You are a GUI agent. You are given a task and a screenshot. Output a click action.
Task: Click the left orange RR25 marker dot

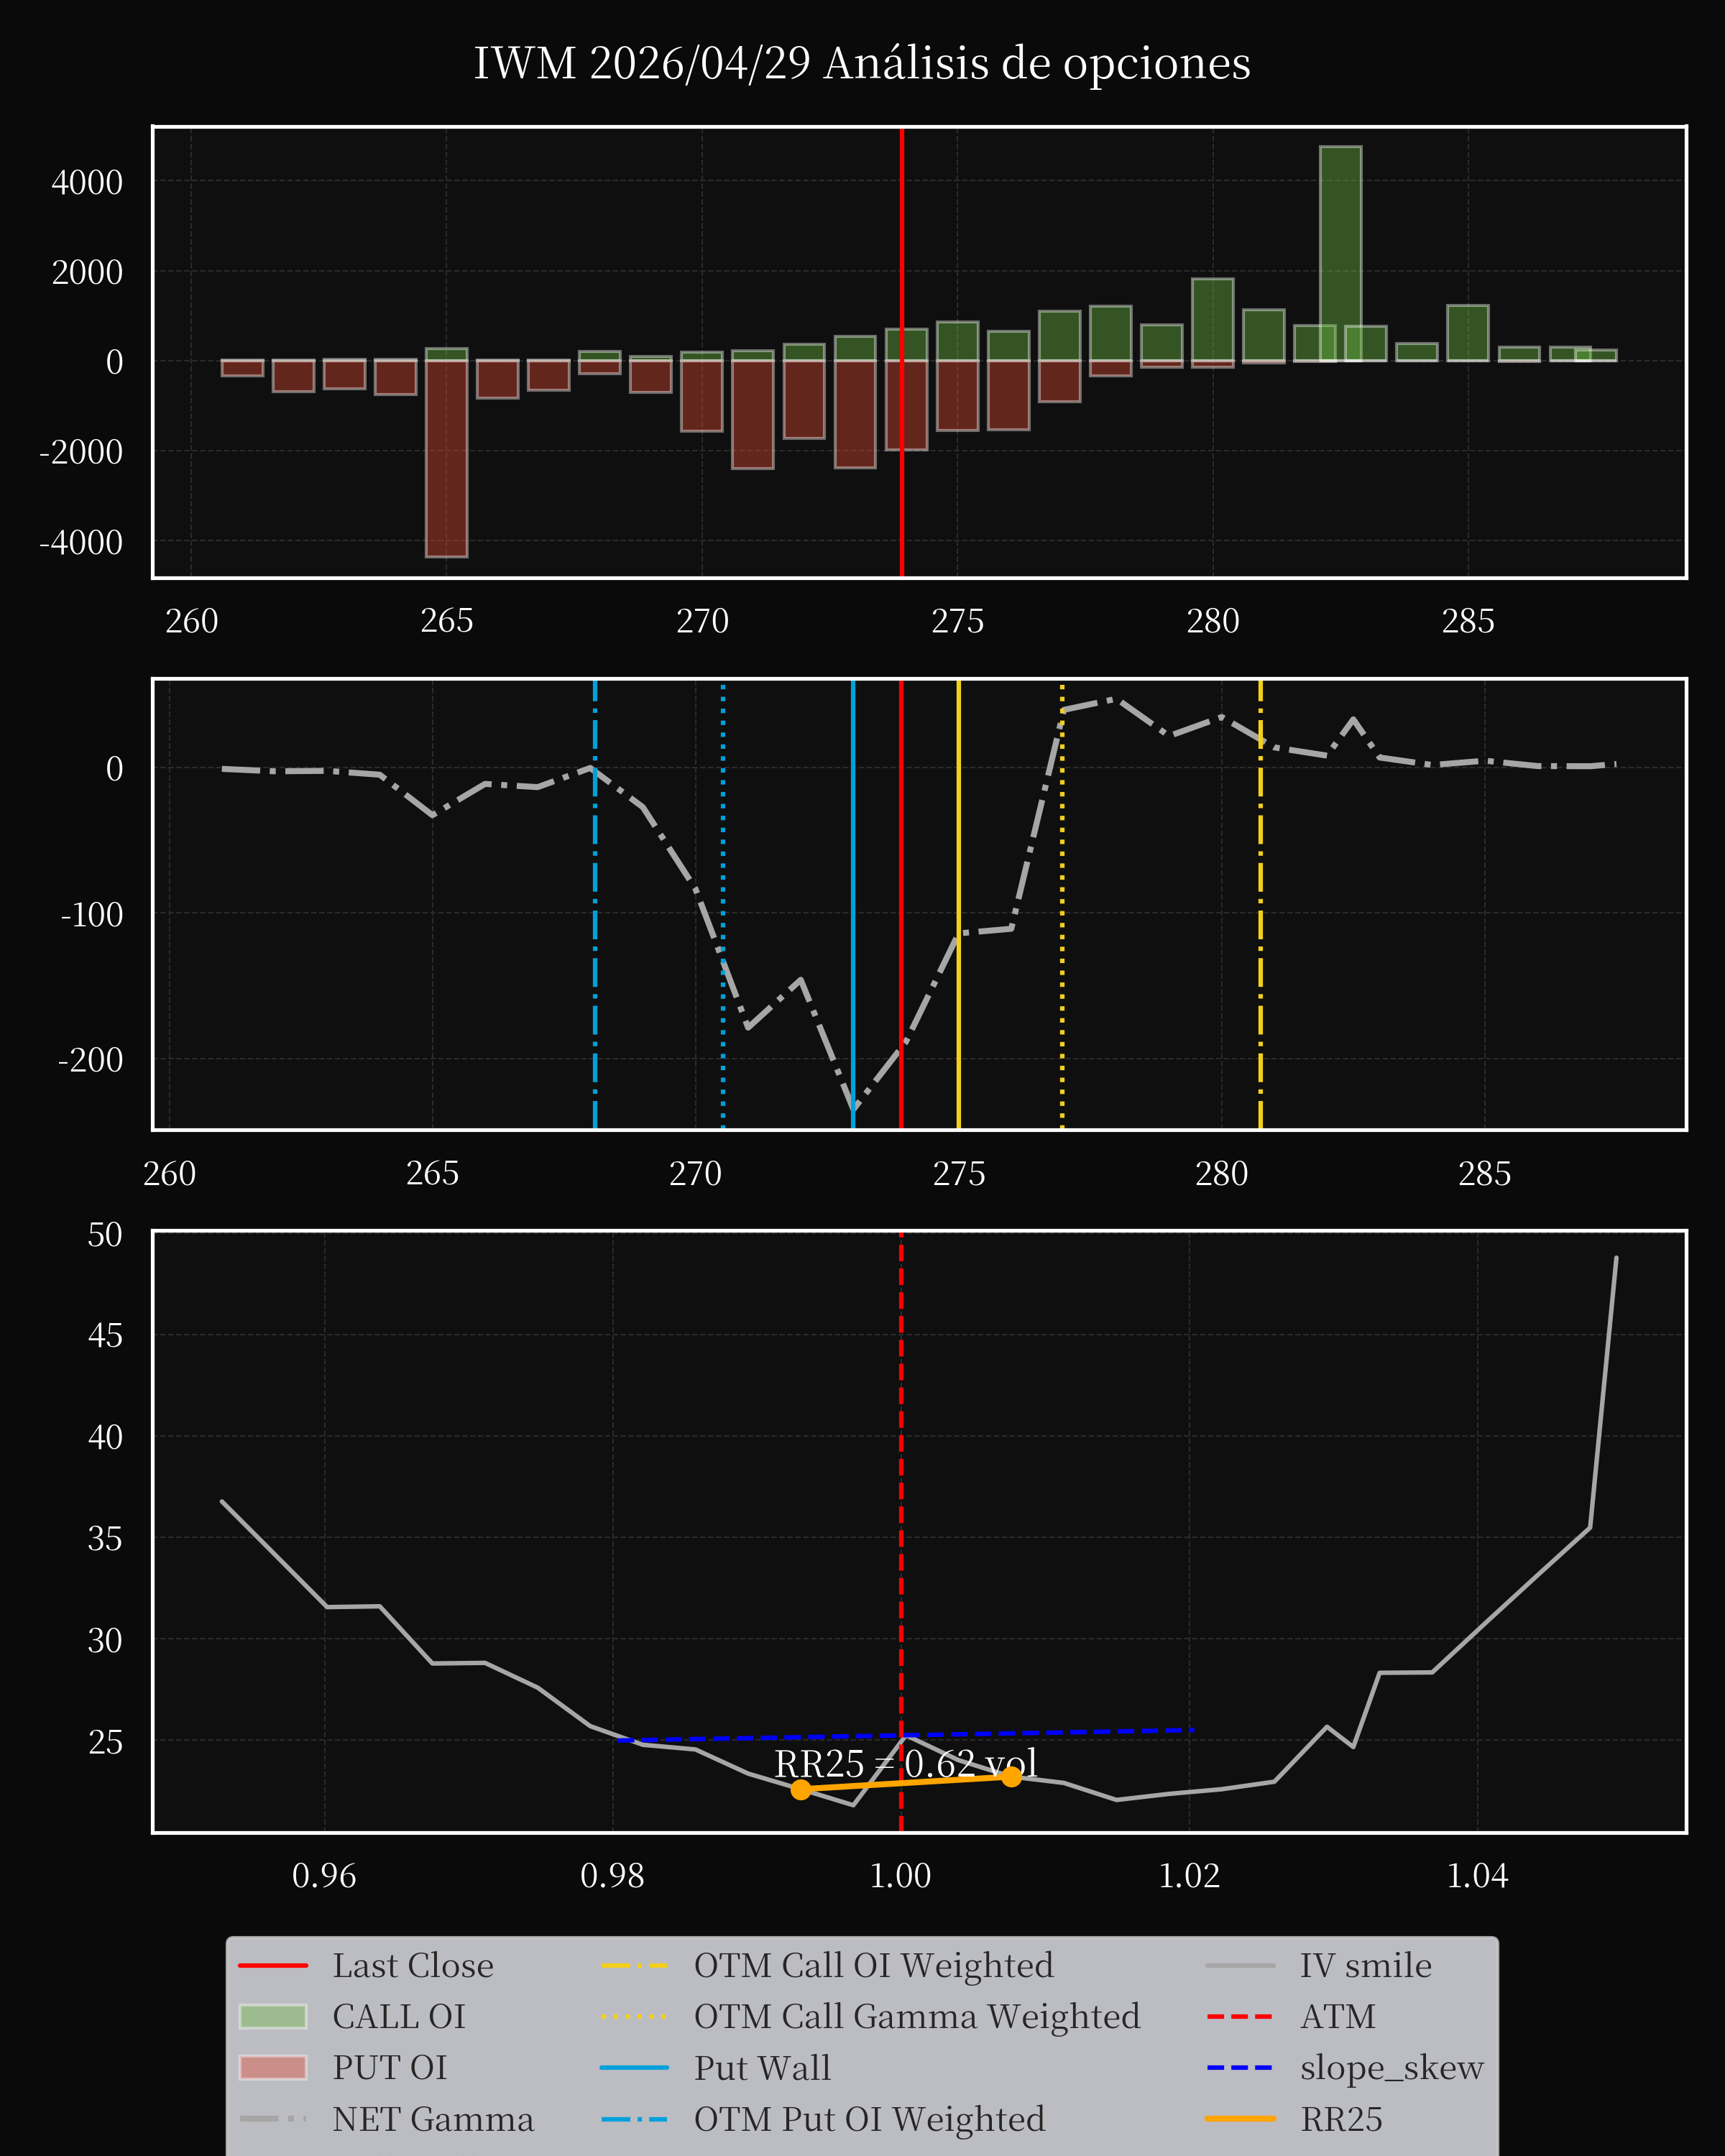tap(801, 1790)
